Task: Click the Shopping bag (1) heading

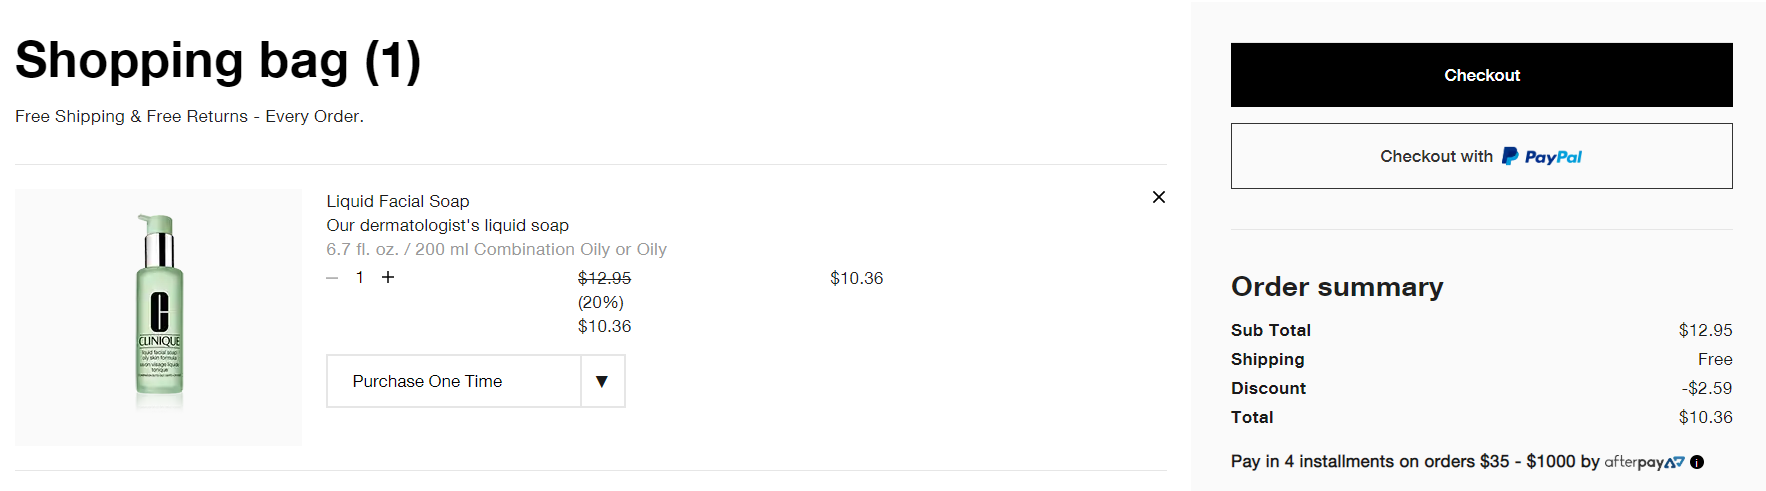Action: (218, 60)
